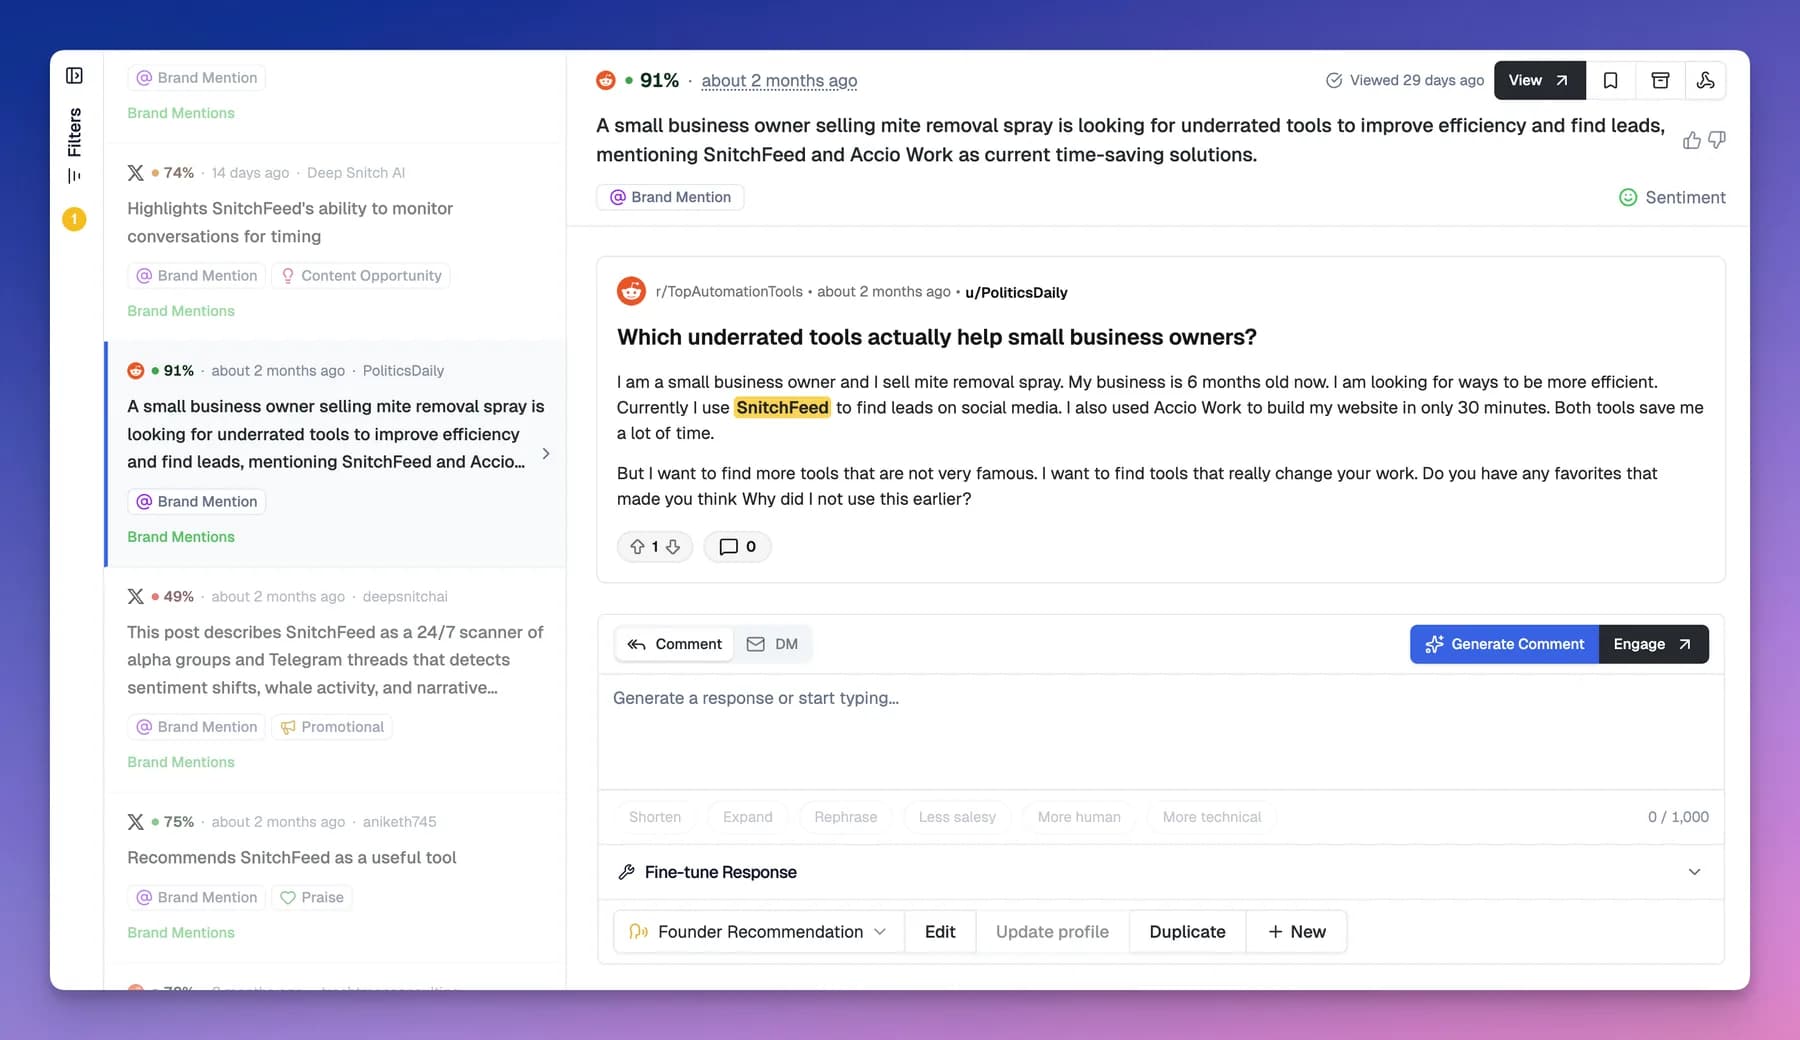Image resolution: width=1800 pixels, height=1040 pixels.
Task: Expand Fine-tune Response section
Action: pos(1161,872)
